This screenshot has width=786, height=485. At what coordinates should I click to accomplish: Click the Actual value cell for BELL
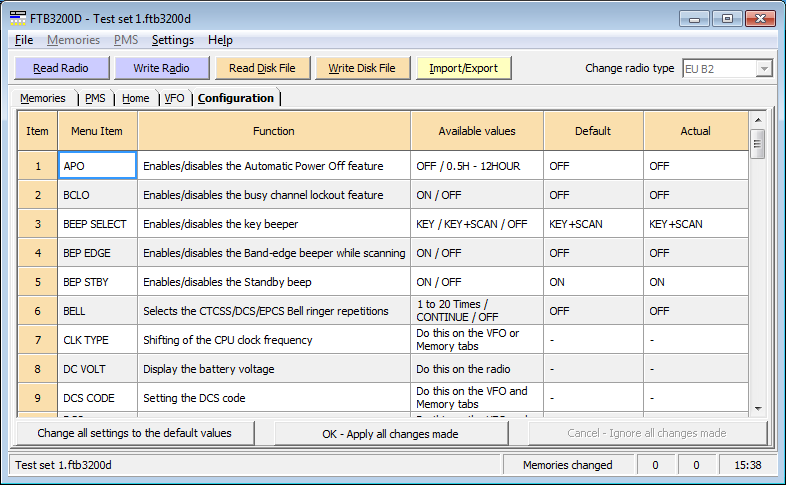[x=695, y=311]
